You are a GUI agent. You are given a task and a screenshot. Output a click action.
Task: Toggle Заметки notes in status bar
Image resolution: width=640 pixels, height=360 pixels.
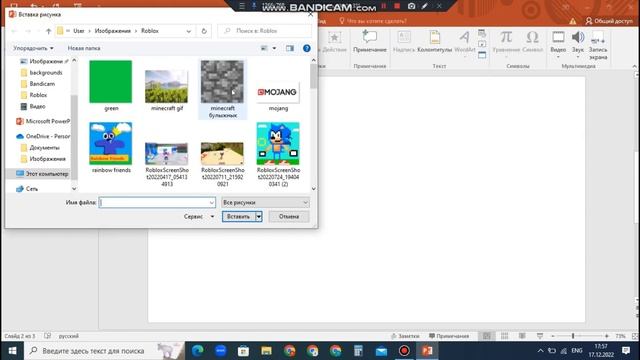point(405,336)
